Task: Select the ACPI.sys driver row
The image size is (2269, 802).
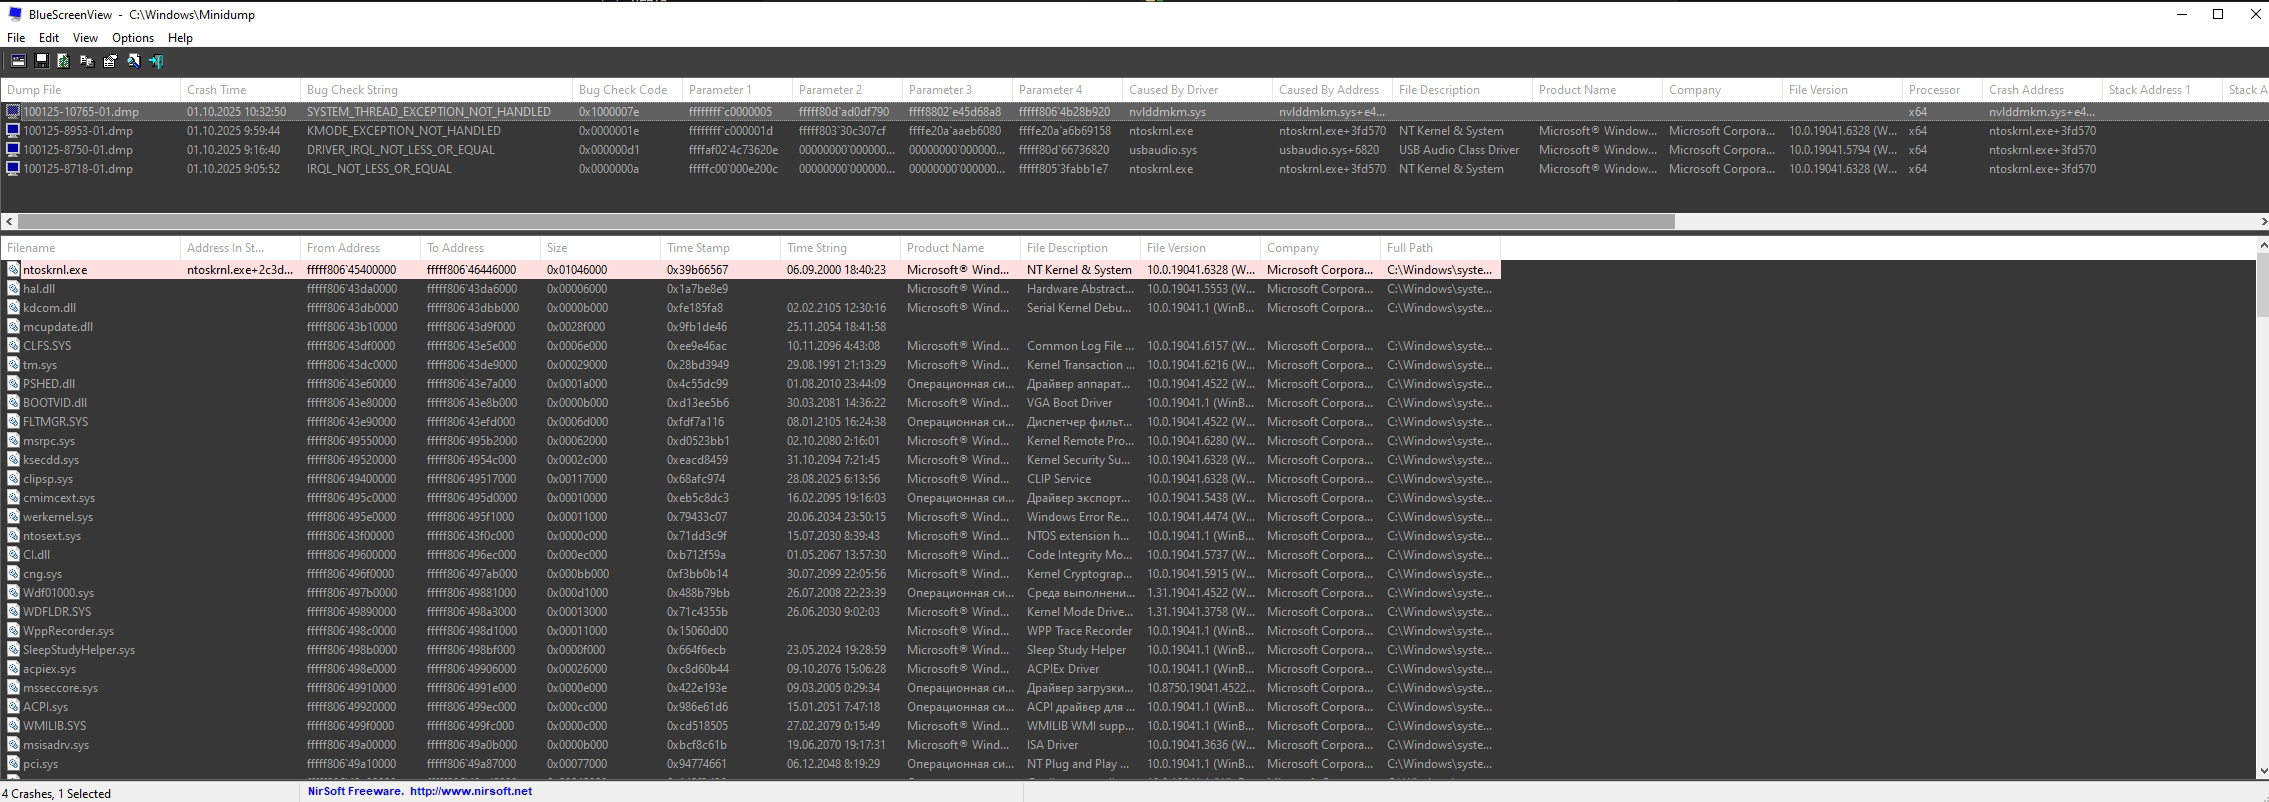Action: coord(750,706)
